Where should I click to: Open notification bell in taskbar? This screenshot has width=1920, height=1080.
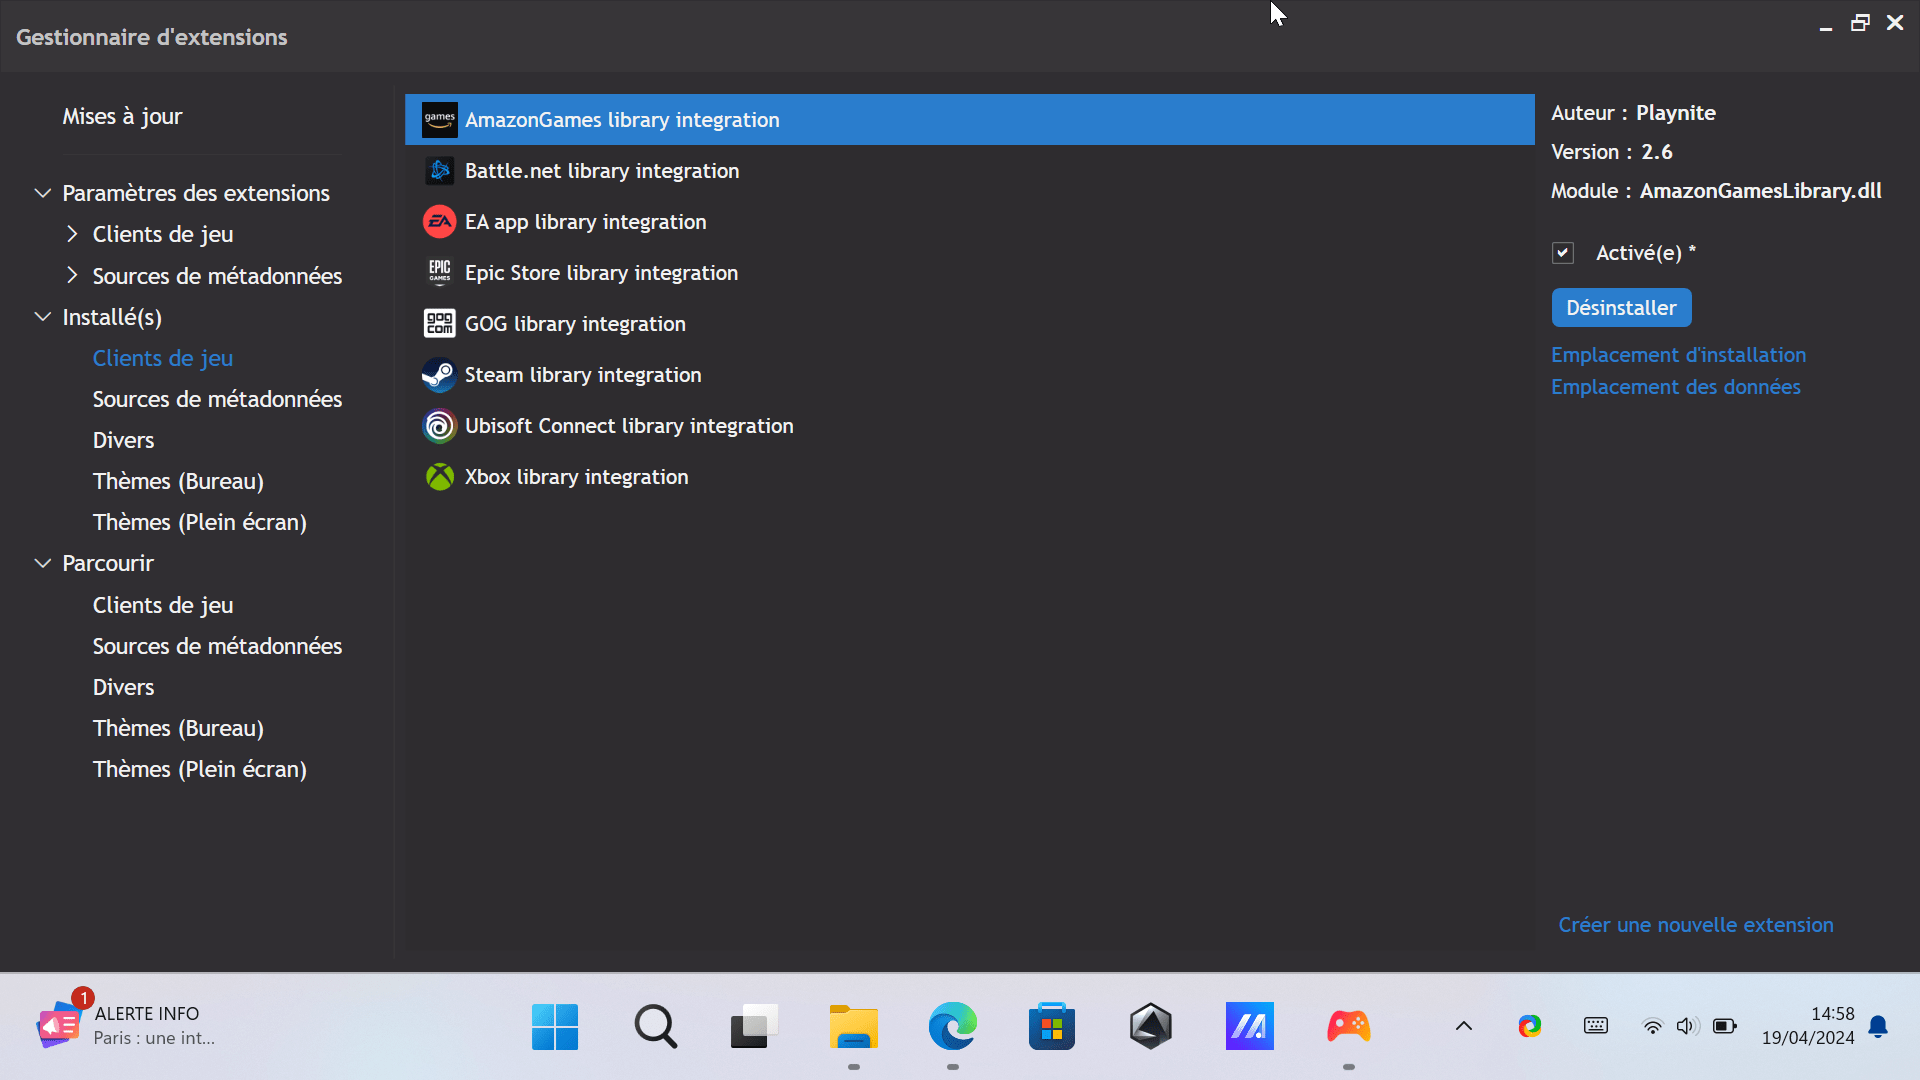tap(1878, 1026)
